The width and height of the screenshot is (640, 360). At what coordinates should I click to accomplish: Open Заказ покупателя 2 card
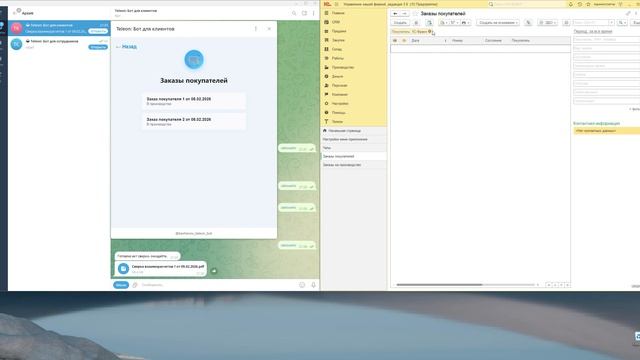[194, 122]
